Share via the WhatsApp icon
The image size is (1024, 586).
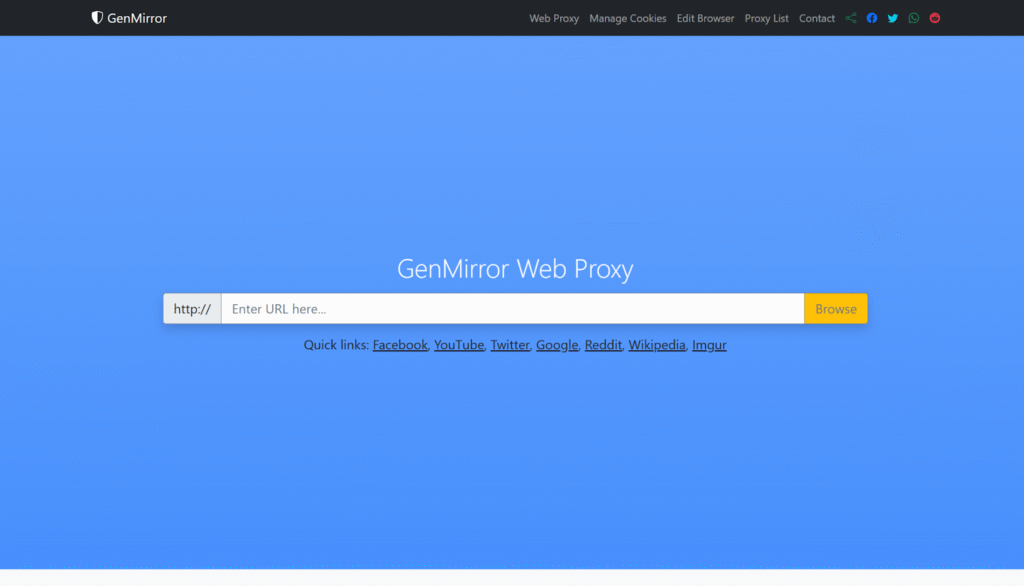click(914, 18)
